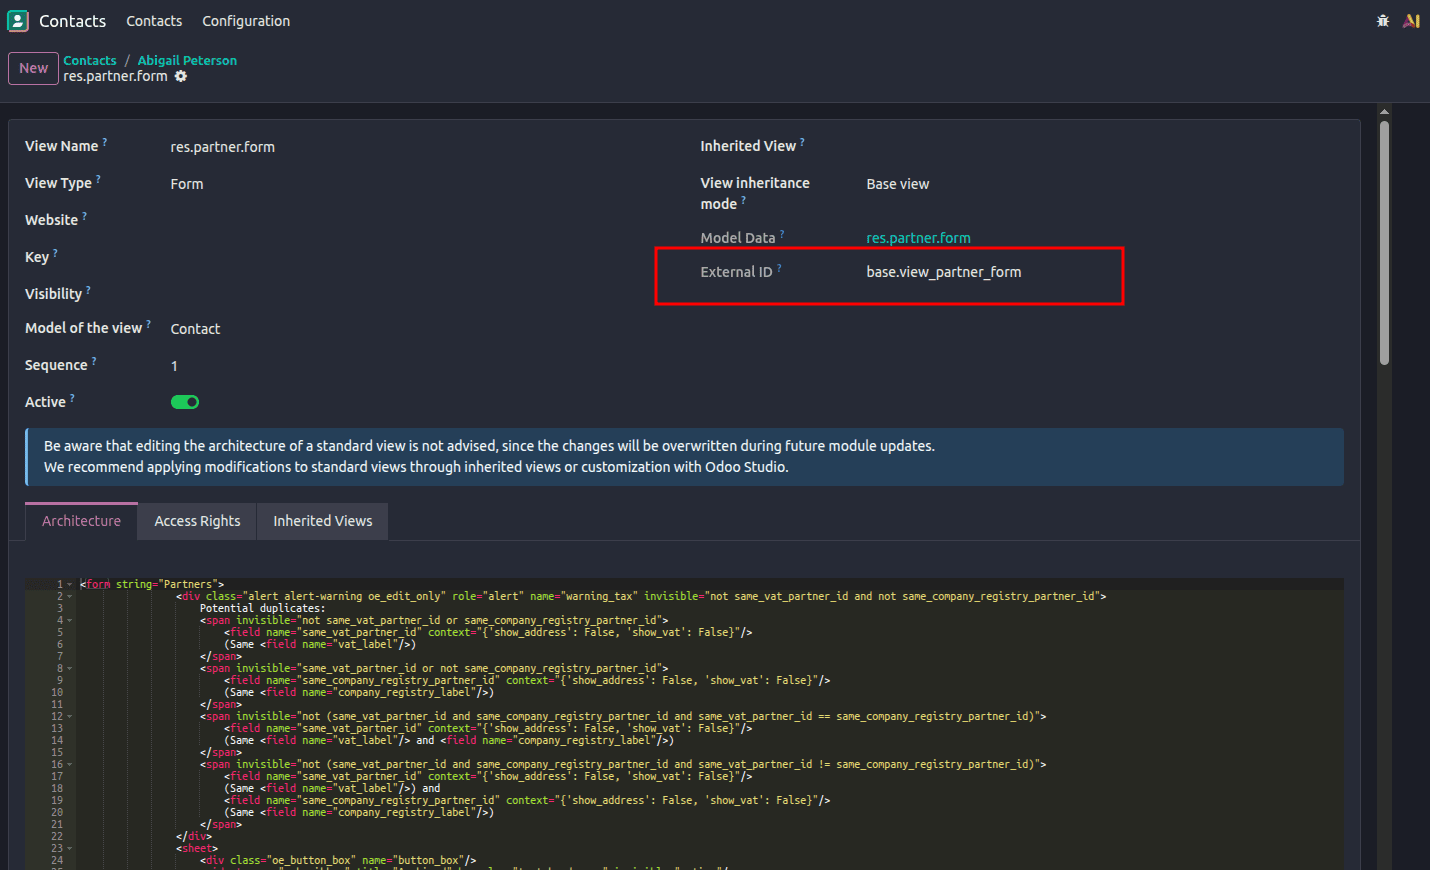Switch to the Access Rights tab
The height and width of the screenshot is (870, 1430).
click(196, 520)
